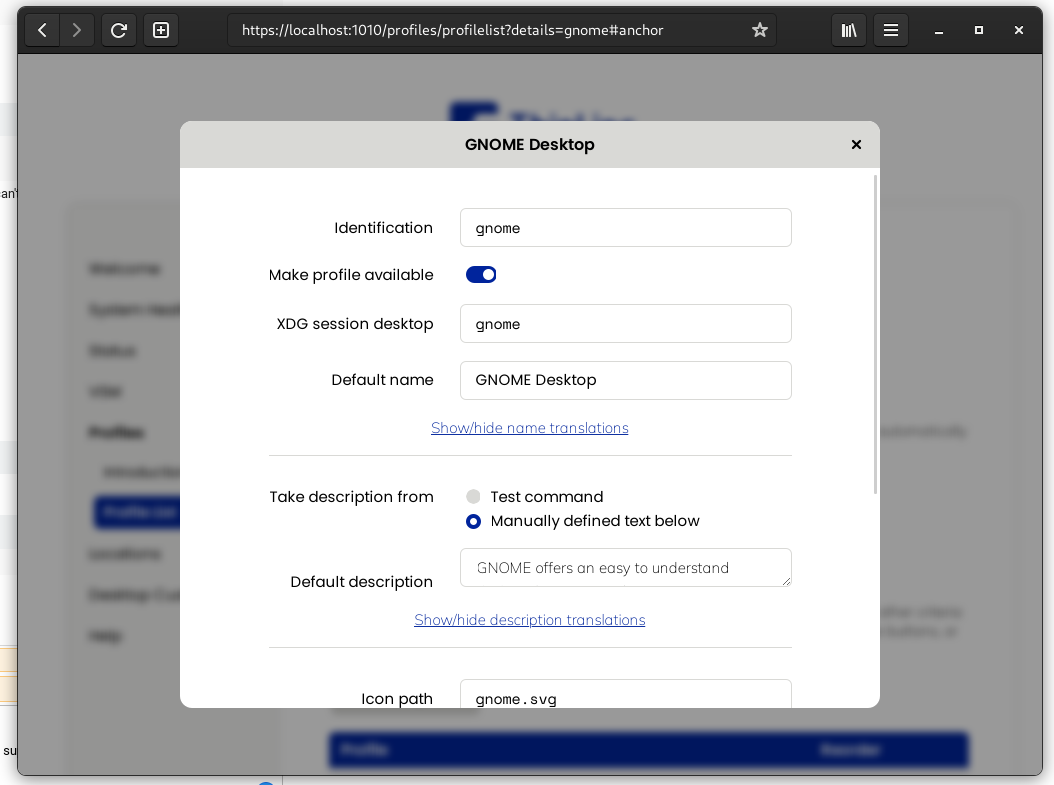Close the browser window
1054x785 pixels.
[x=1019, y=30]
